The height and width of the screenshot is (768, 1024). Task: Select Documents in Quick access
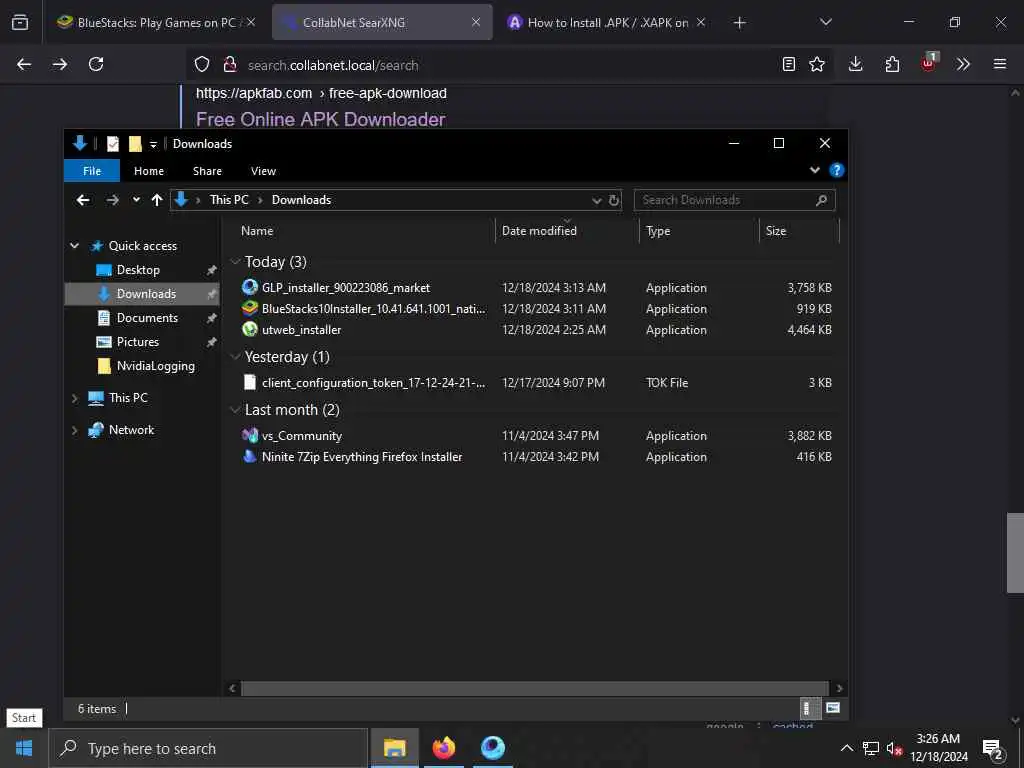(x=147, y=317)
